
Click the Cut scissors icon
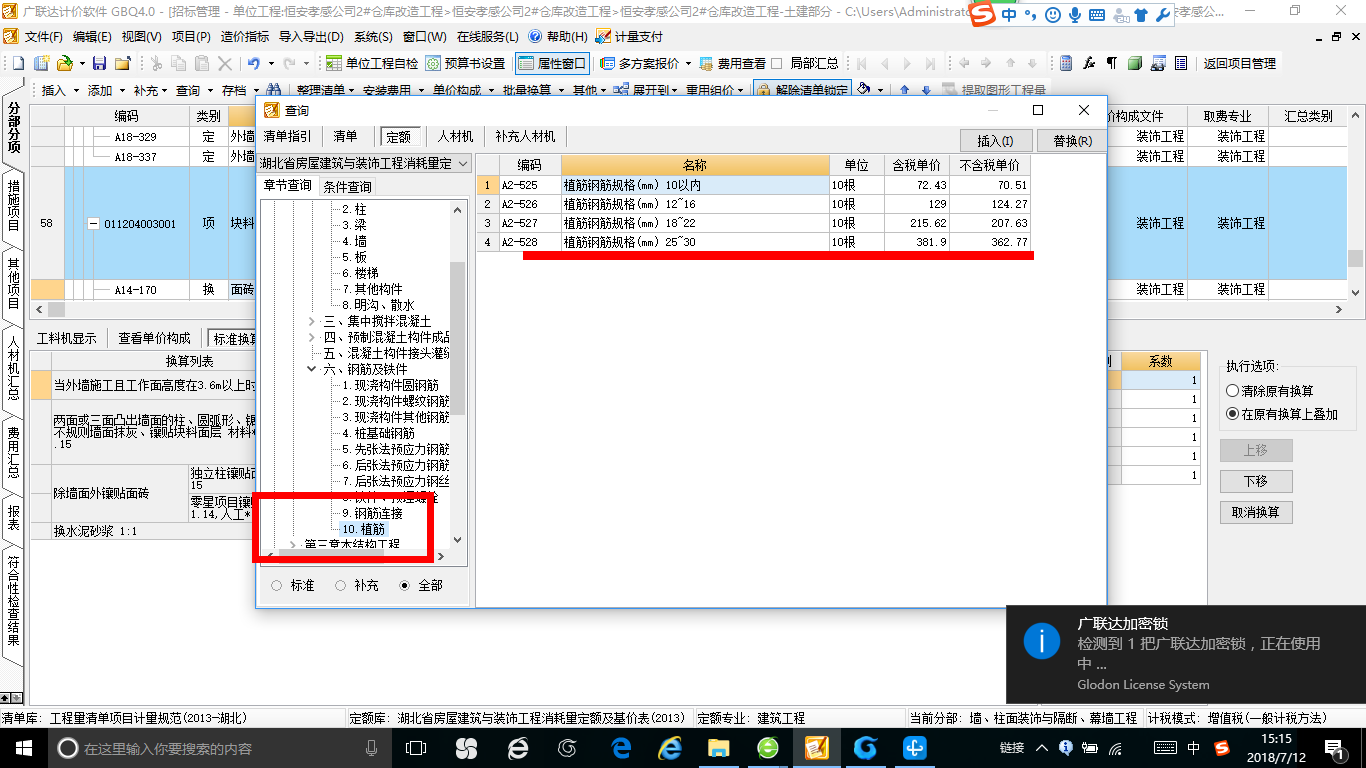point(155,63)
